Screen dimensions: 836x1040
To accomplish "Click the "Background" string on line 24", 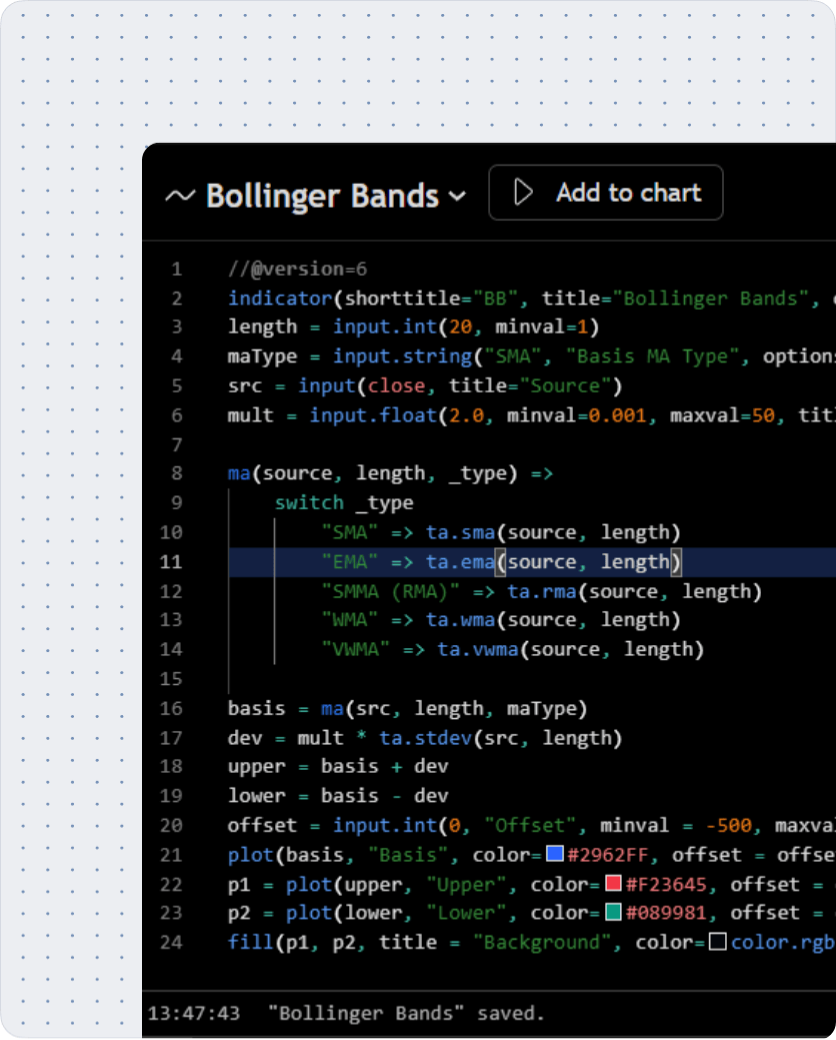I will pyautogui.click(x=542, y=942).
